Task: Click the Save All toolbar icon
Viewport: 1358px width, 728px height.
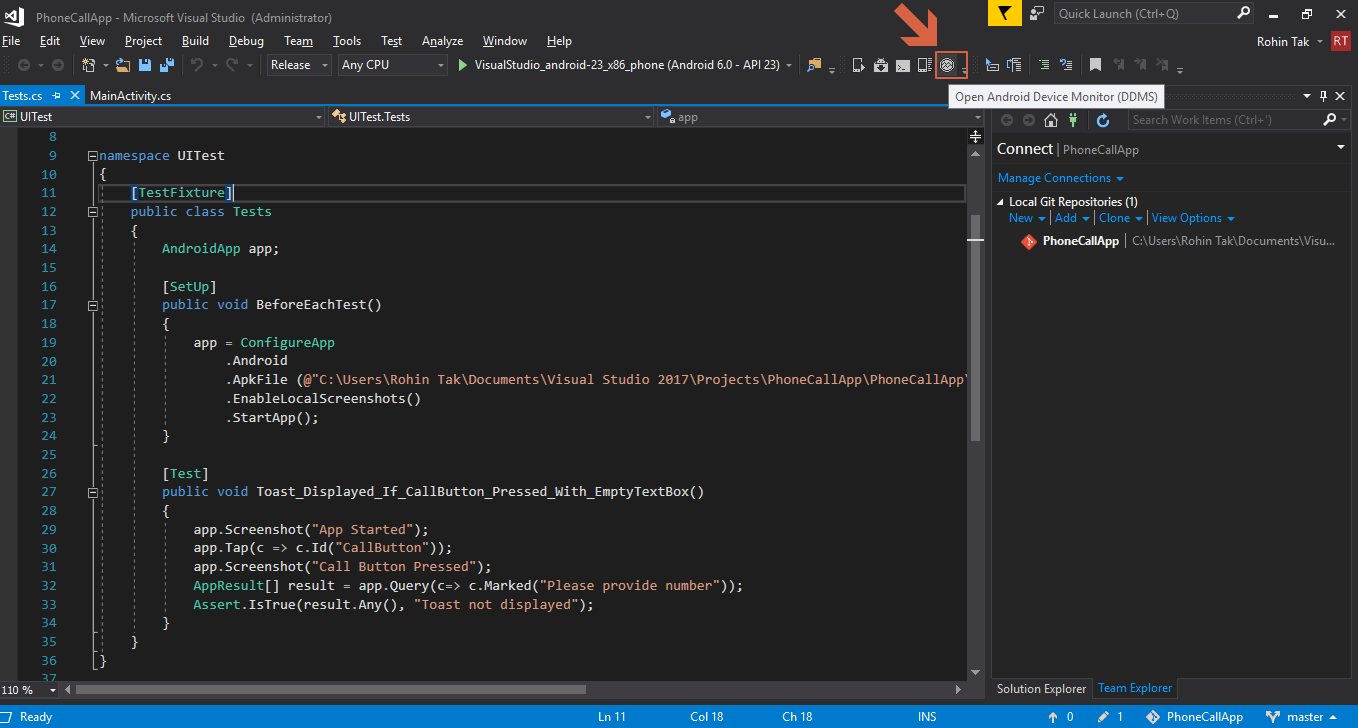Action: click(x=167, y=65)
